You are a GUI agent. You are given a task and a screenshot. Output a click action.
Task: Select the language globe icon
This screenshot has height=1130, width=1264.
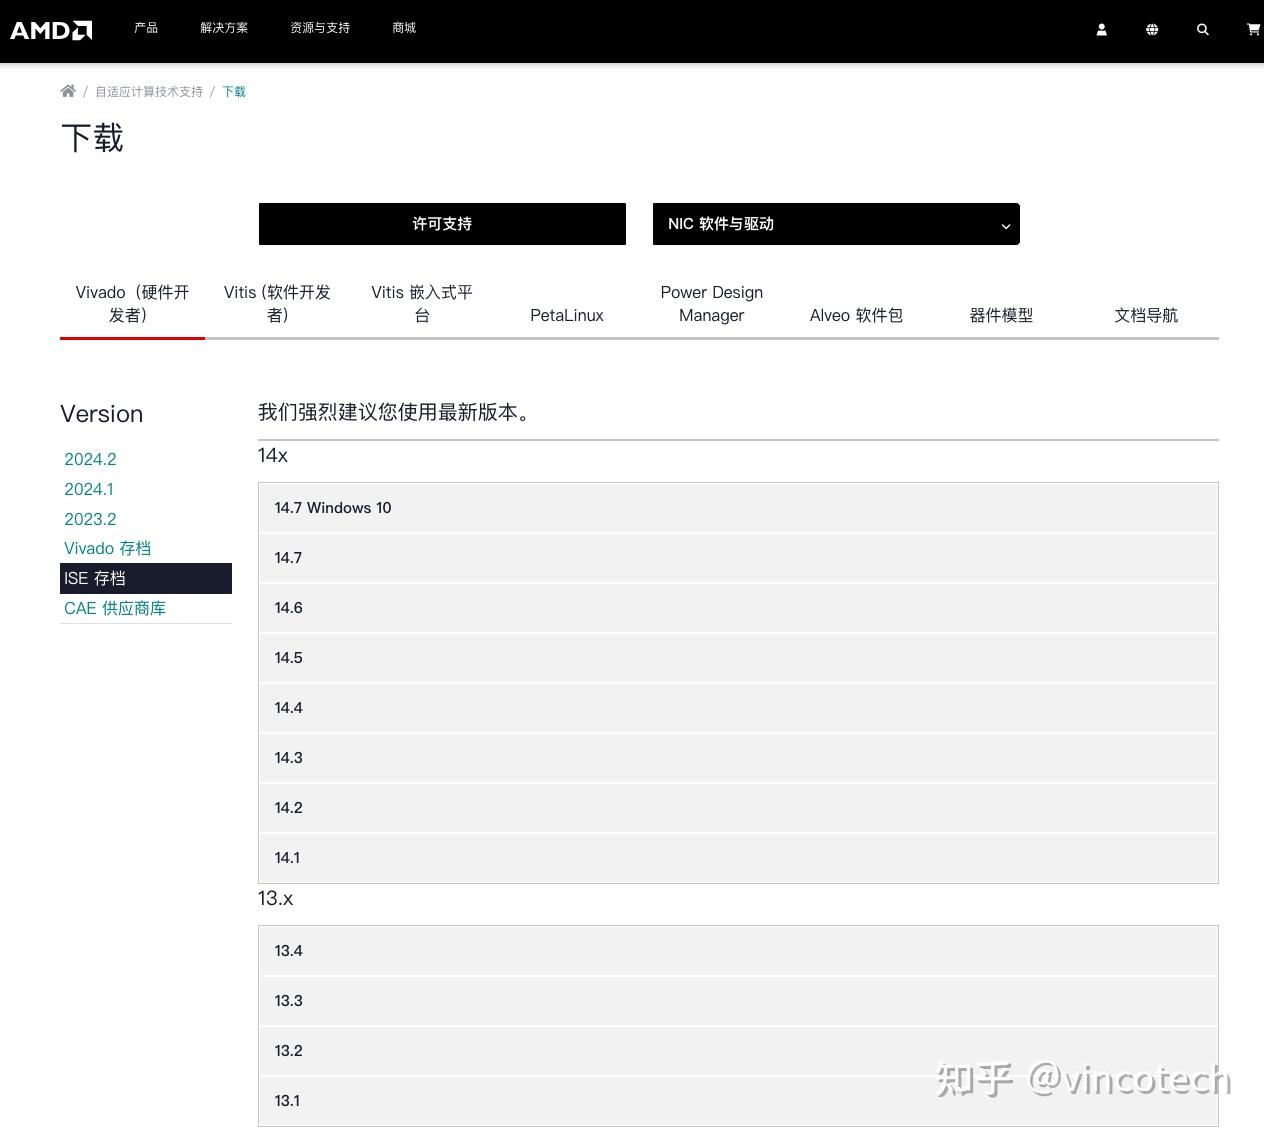pyautogui.click(x=1152, y=30)
